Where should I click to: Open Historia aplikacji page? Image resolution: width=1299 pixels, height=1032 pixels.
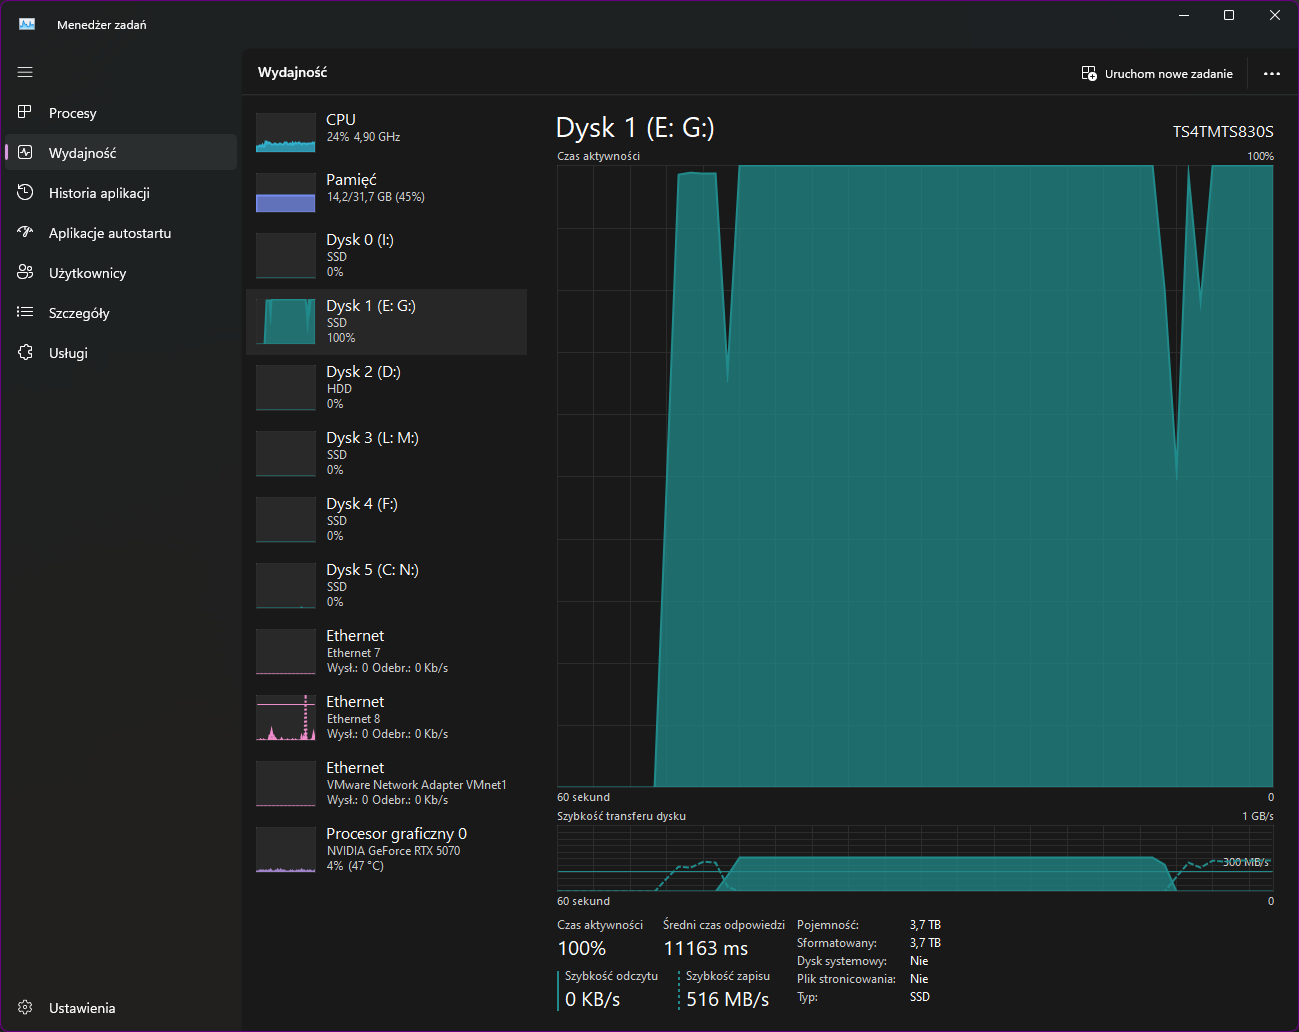[121, 193]
